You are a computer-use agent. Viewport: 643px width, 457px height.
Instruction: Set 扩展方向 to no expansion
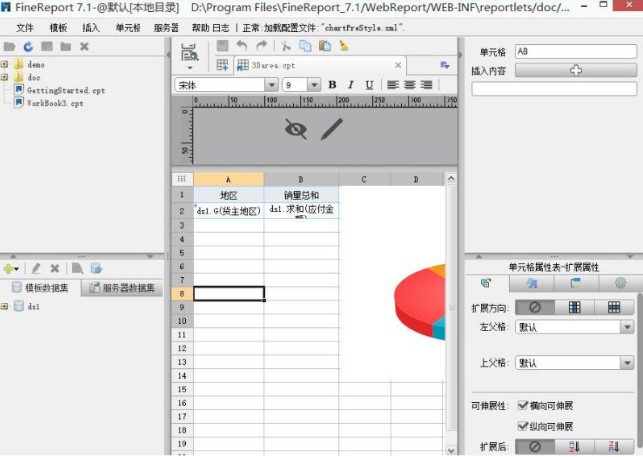535,307
